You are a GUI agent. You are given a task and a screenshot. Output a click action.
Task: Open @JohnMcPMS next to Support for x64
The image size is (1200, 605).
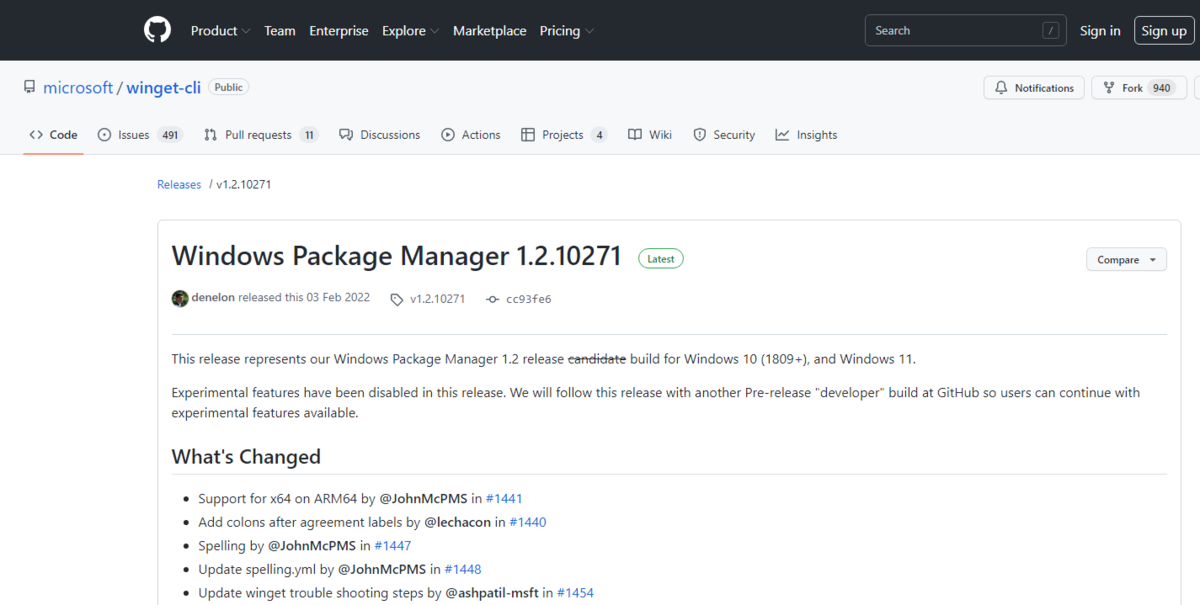tap(423, 499)
